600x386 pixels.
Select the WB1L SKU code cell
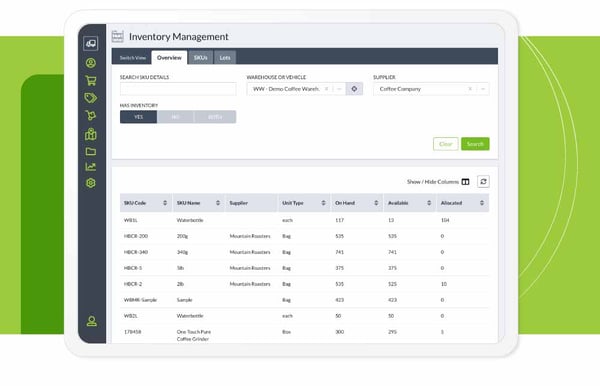point(131,220)
